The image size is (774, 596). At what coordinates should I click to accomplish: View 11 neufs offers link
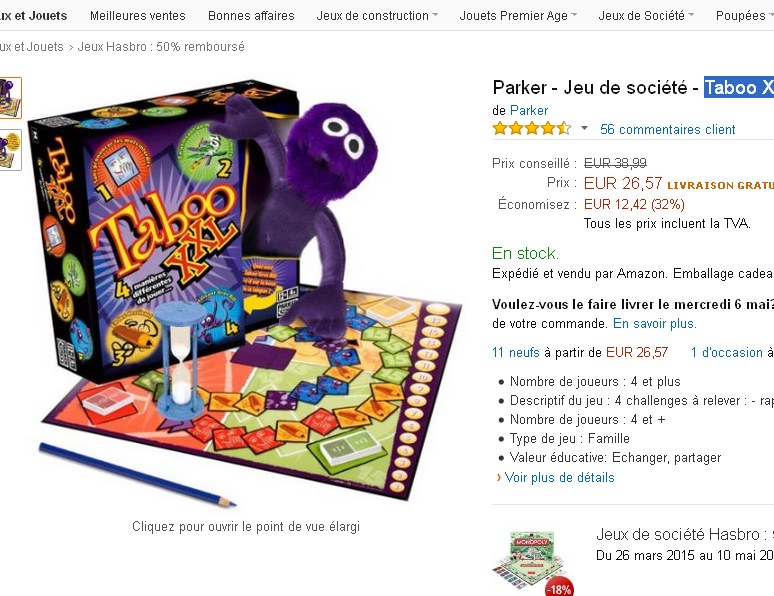pyautogui.click(x=516, y=352)
